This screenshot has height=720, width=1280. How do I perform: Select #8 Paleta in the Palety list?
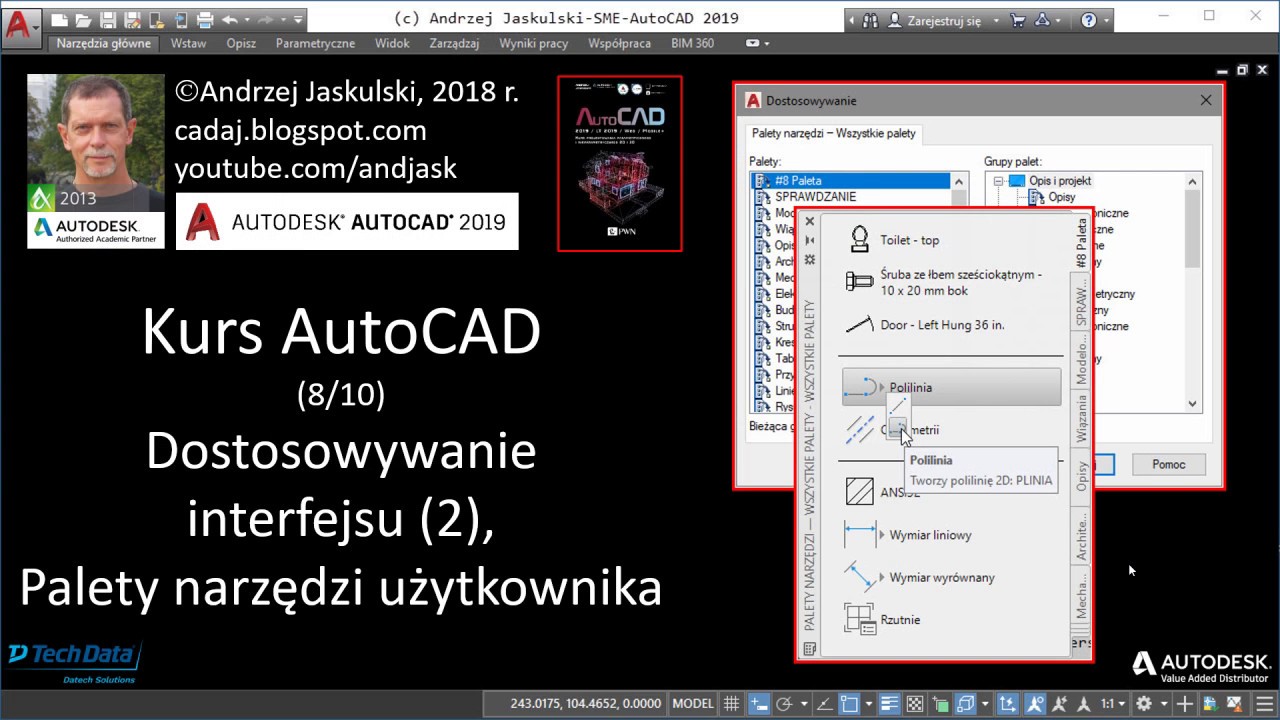[849, 181]
